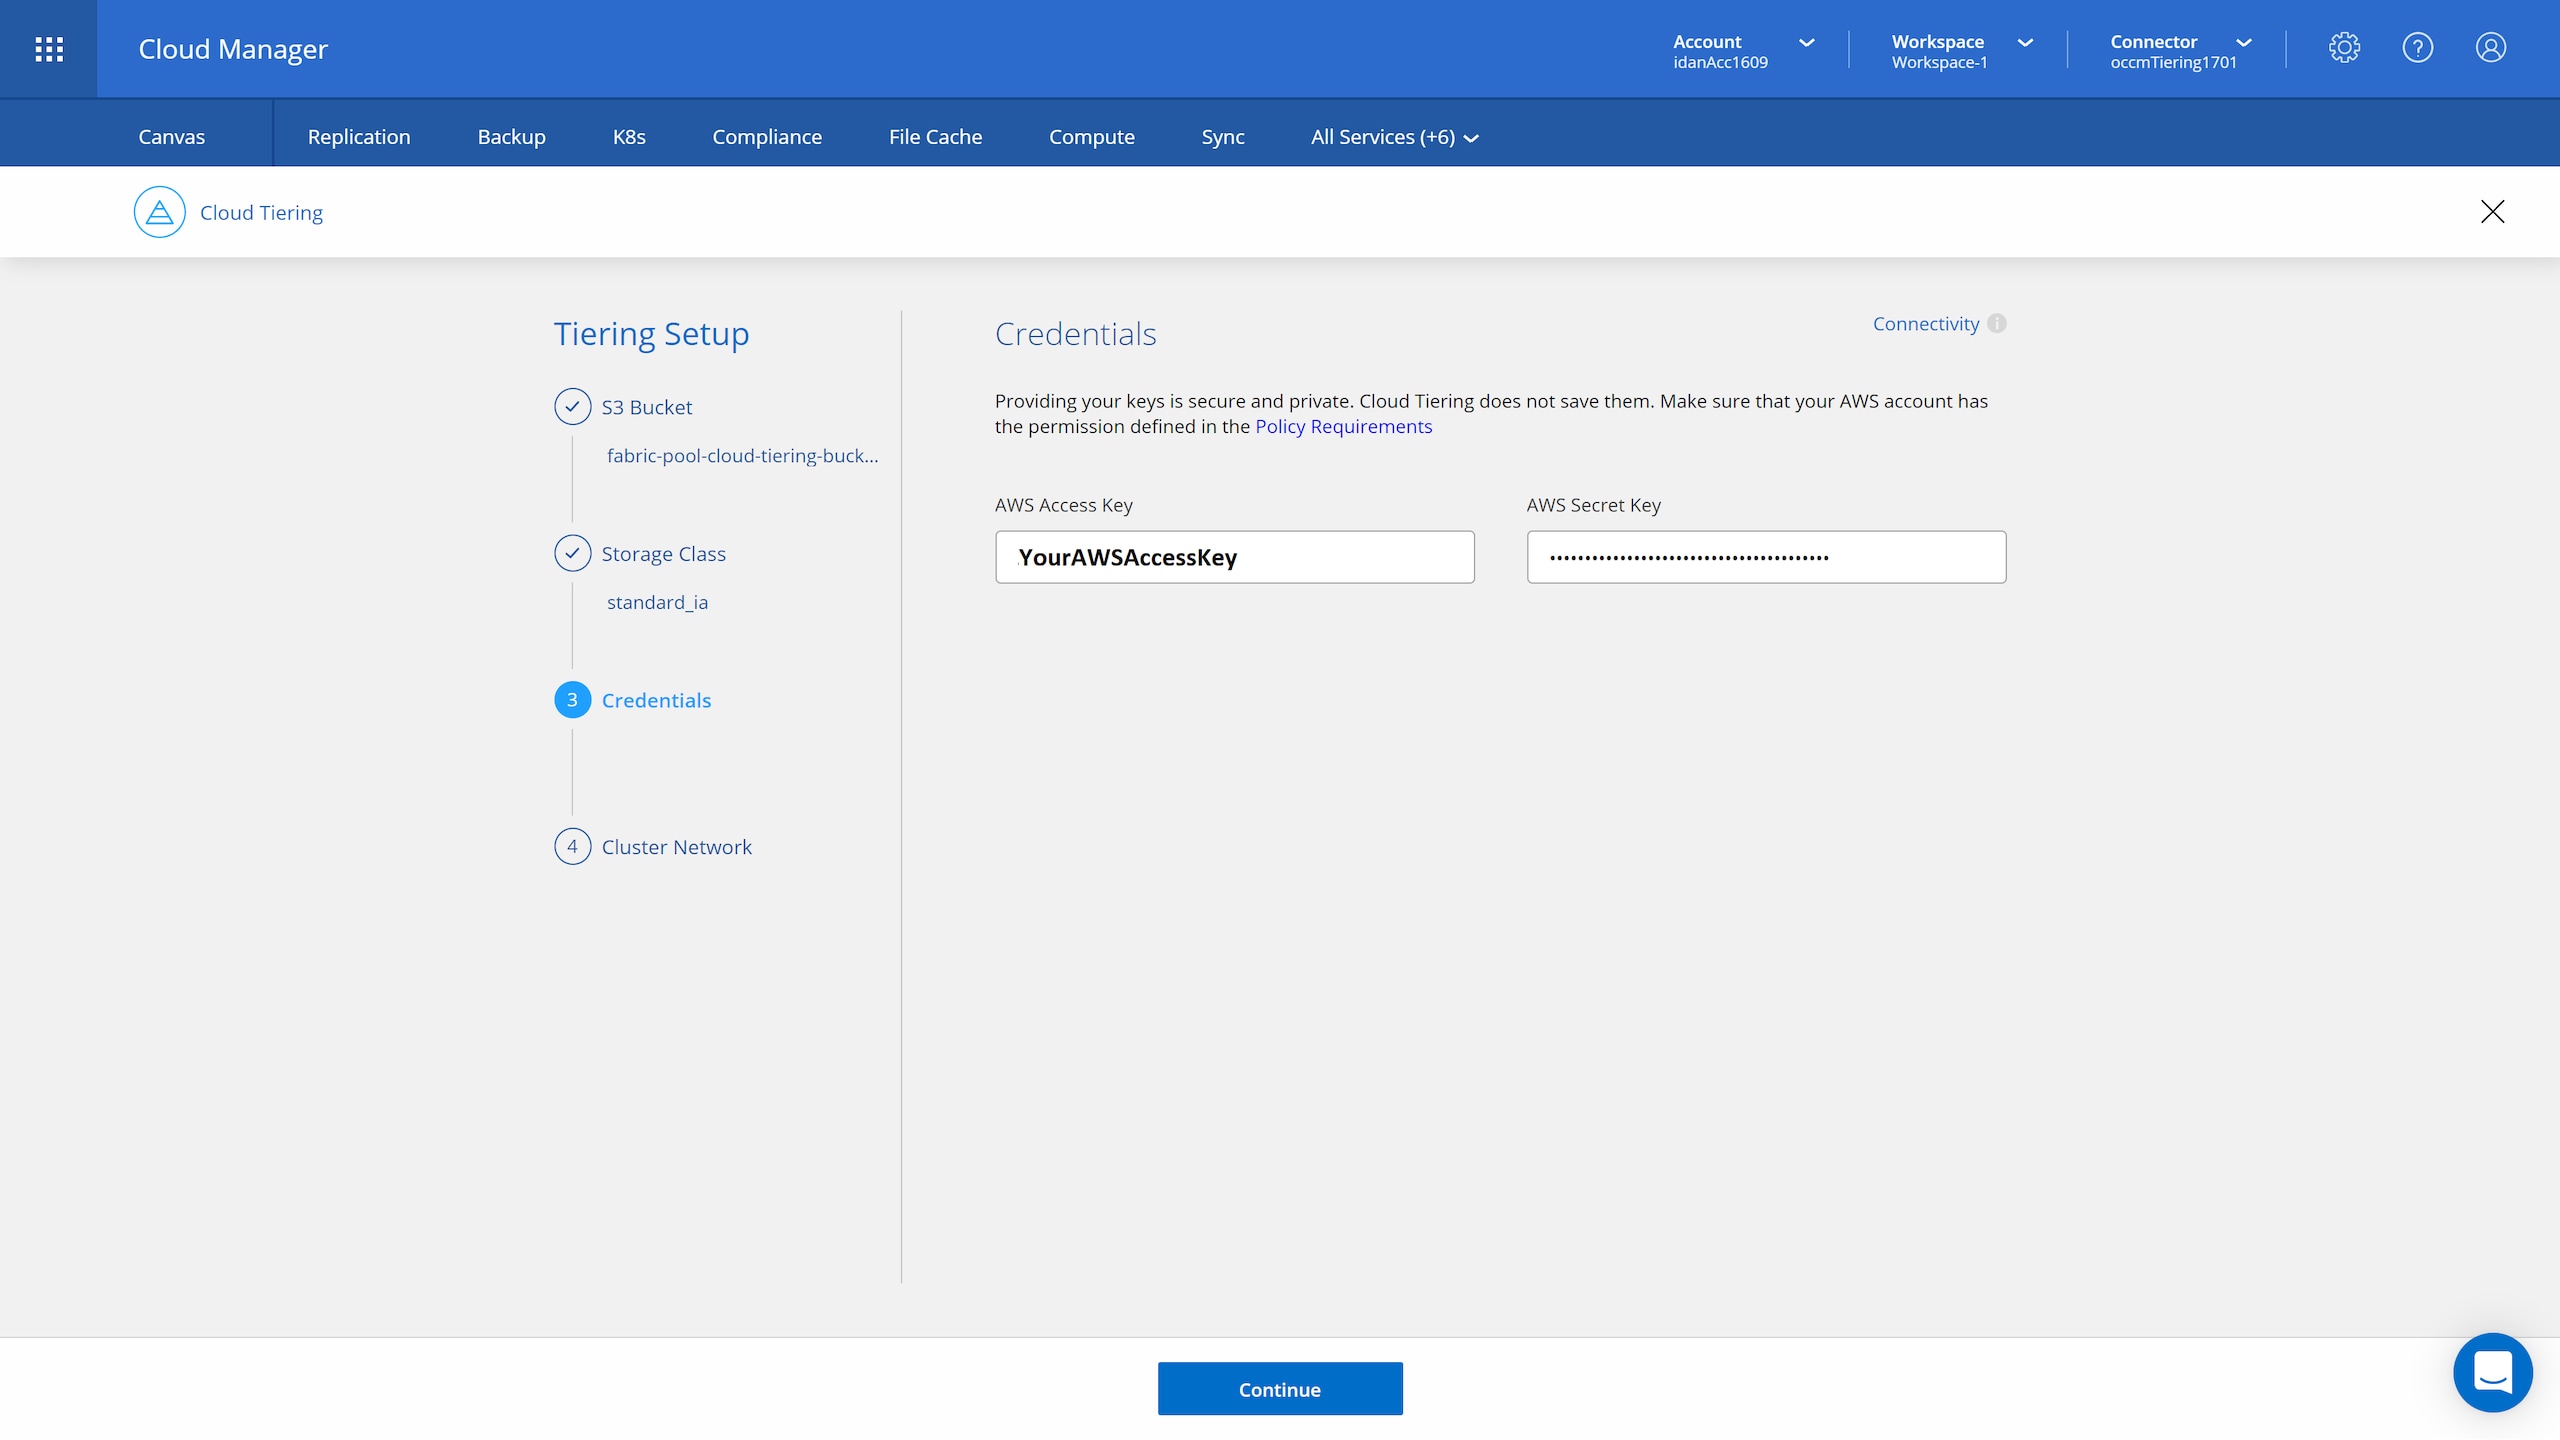
Task: Click the help question mark icon
Action: 2417,48
